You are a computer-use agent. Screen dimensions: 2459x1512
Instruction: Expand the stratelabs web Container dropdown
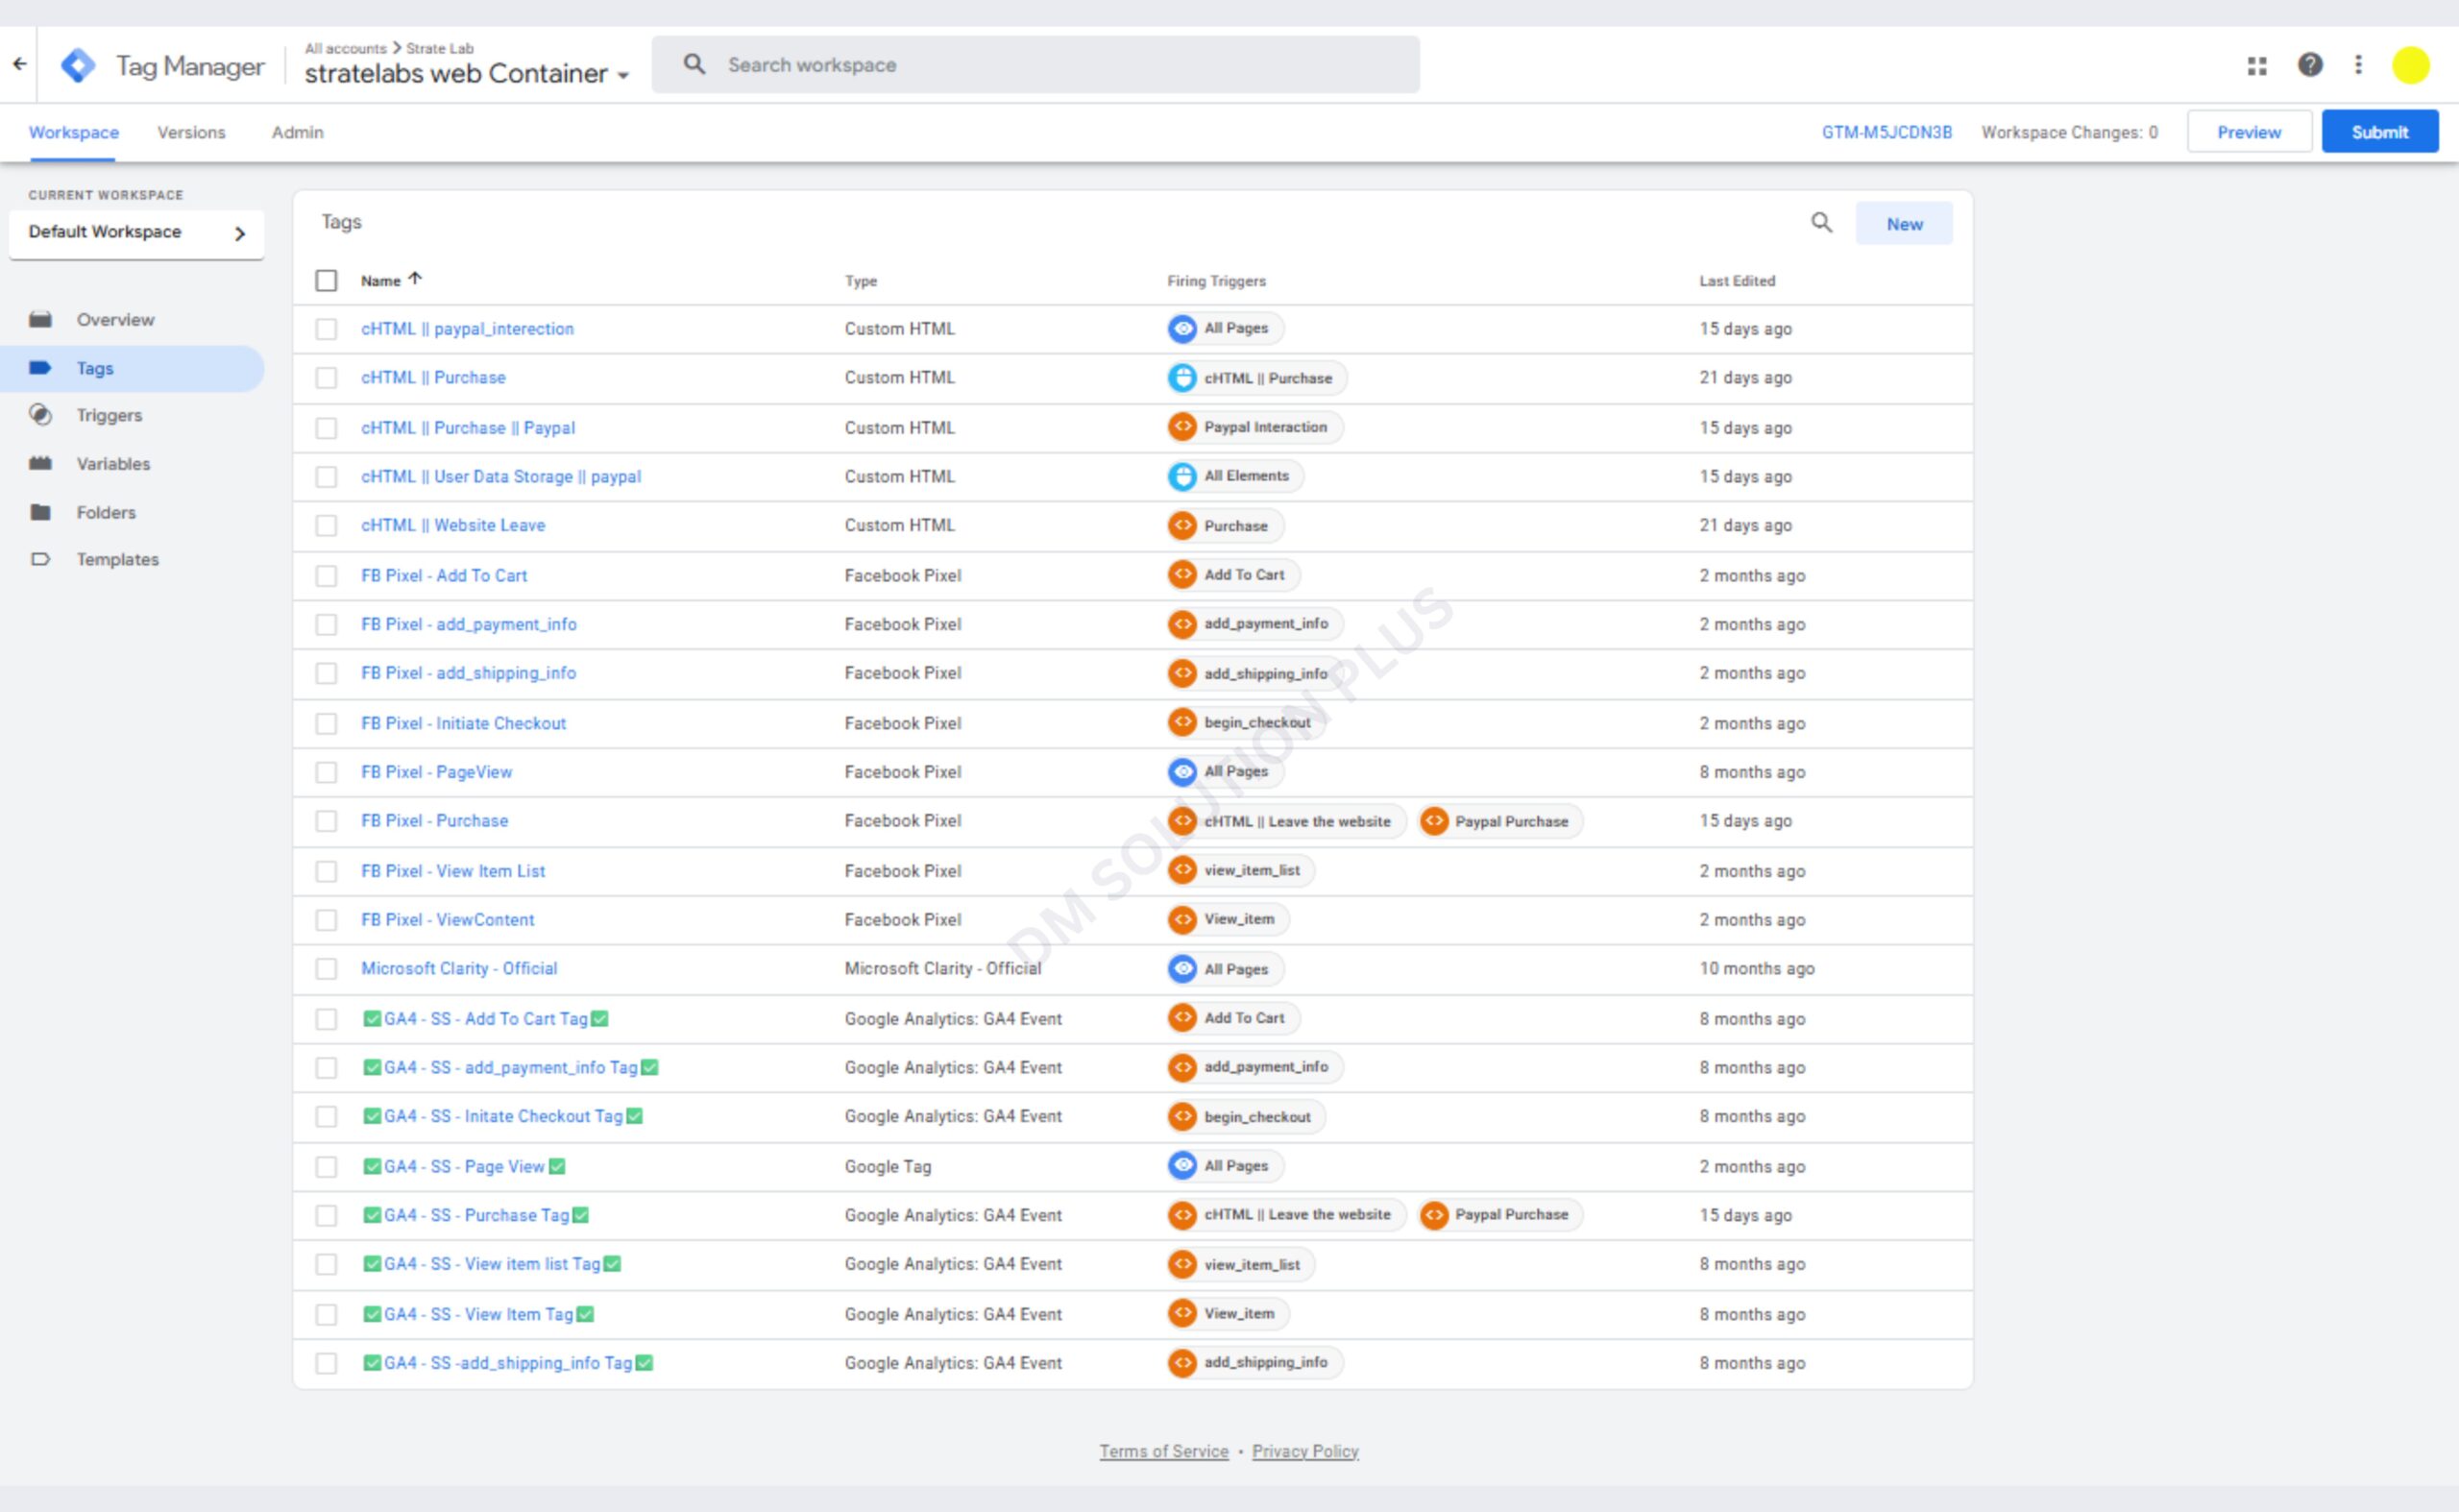point(623,76)
